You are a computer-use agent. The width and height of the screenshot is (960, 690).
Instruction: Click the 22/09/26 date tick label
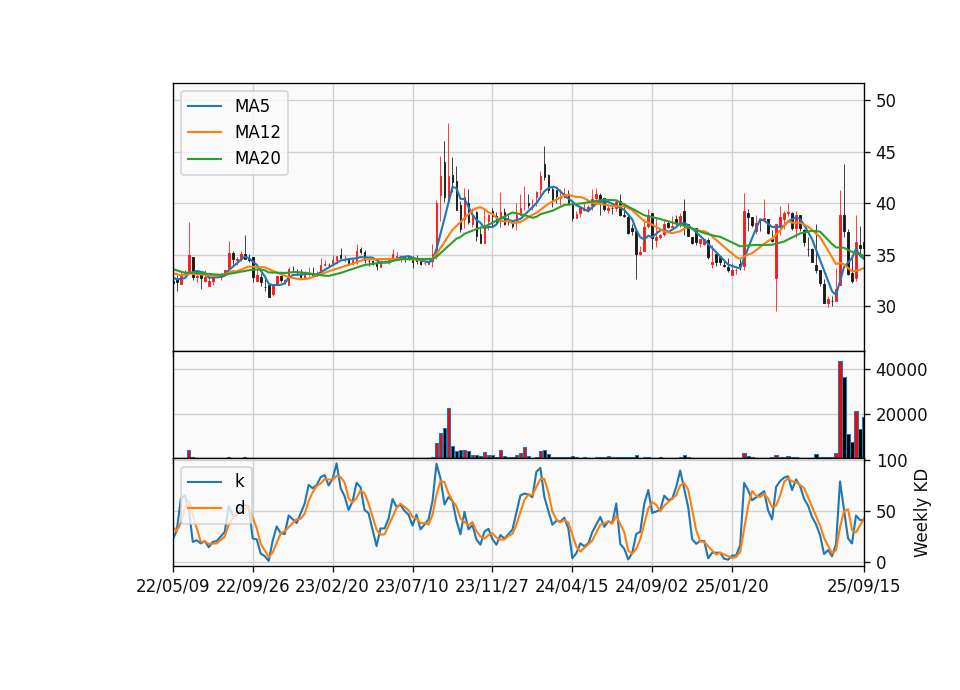[x=253, y=586]
